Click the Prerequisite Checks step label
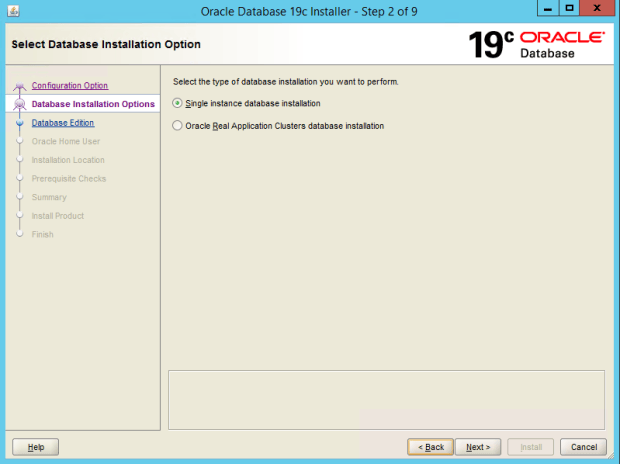This screenshot has width=620, height=464. pos(69,178)
